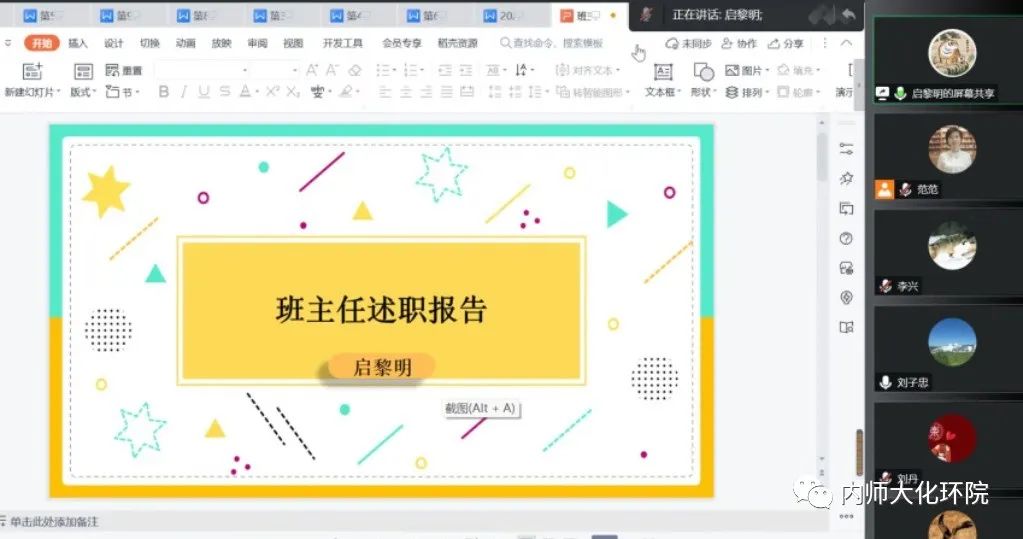Click the Shapes (形状) icon
This screenshot has width=1023, height=539.
click(704, 72)
